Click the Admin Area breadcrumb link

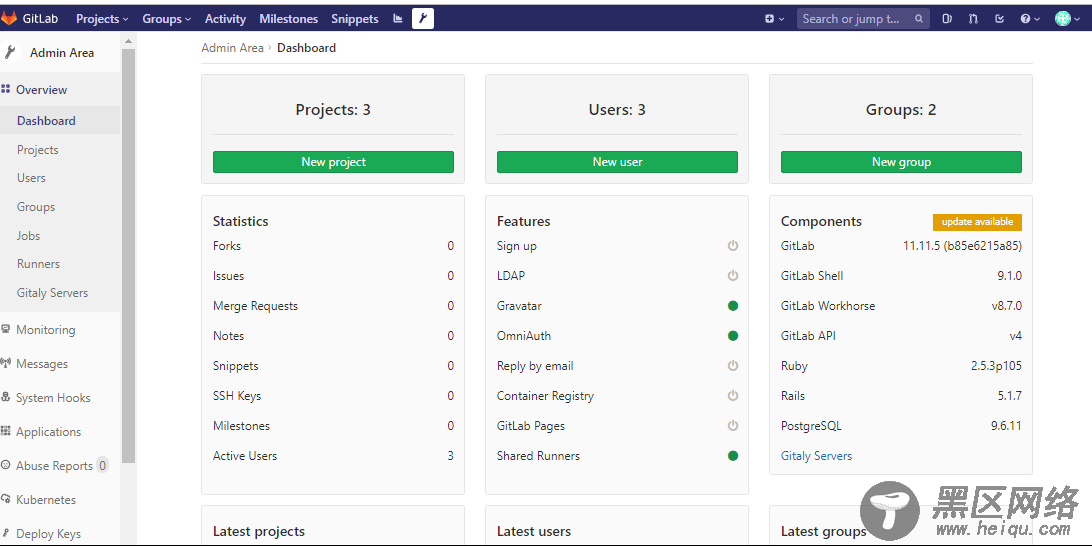(233, 47)
